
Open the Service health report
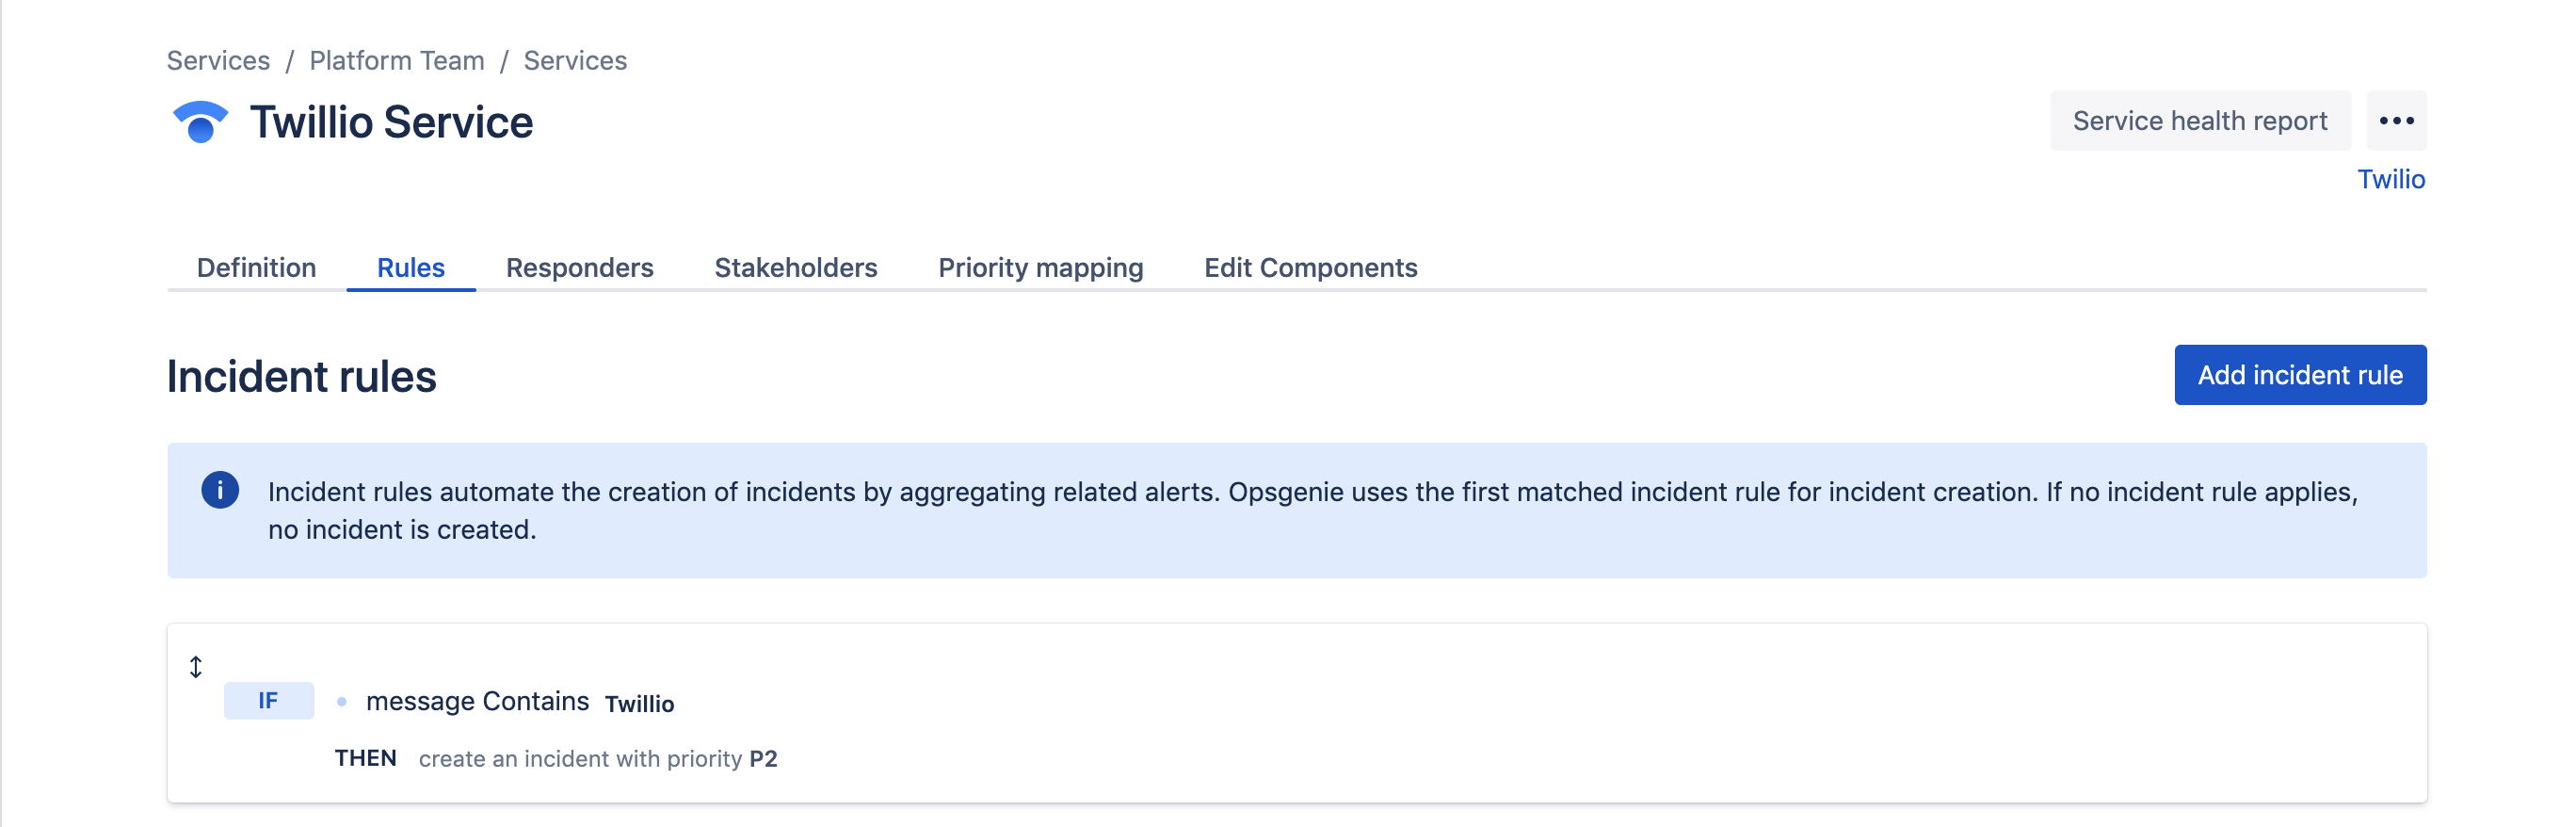[x=2200, y=121]
